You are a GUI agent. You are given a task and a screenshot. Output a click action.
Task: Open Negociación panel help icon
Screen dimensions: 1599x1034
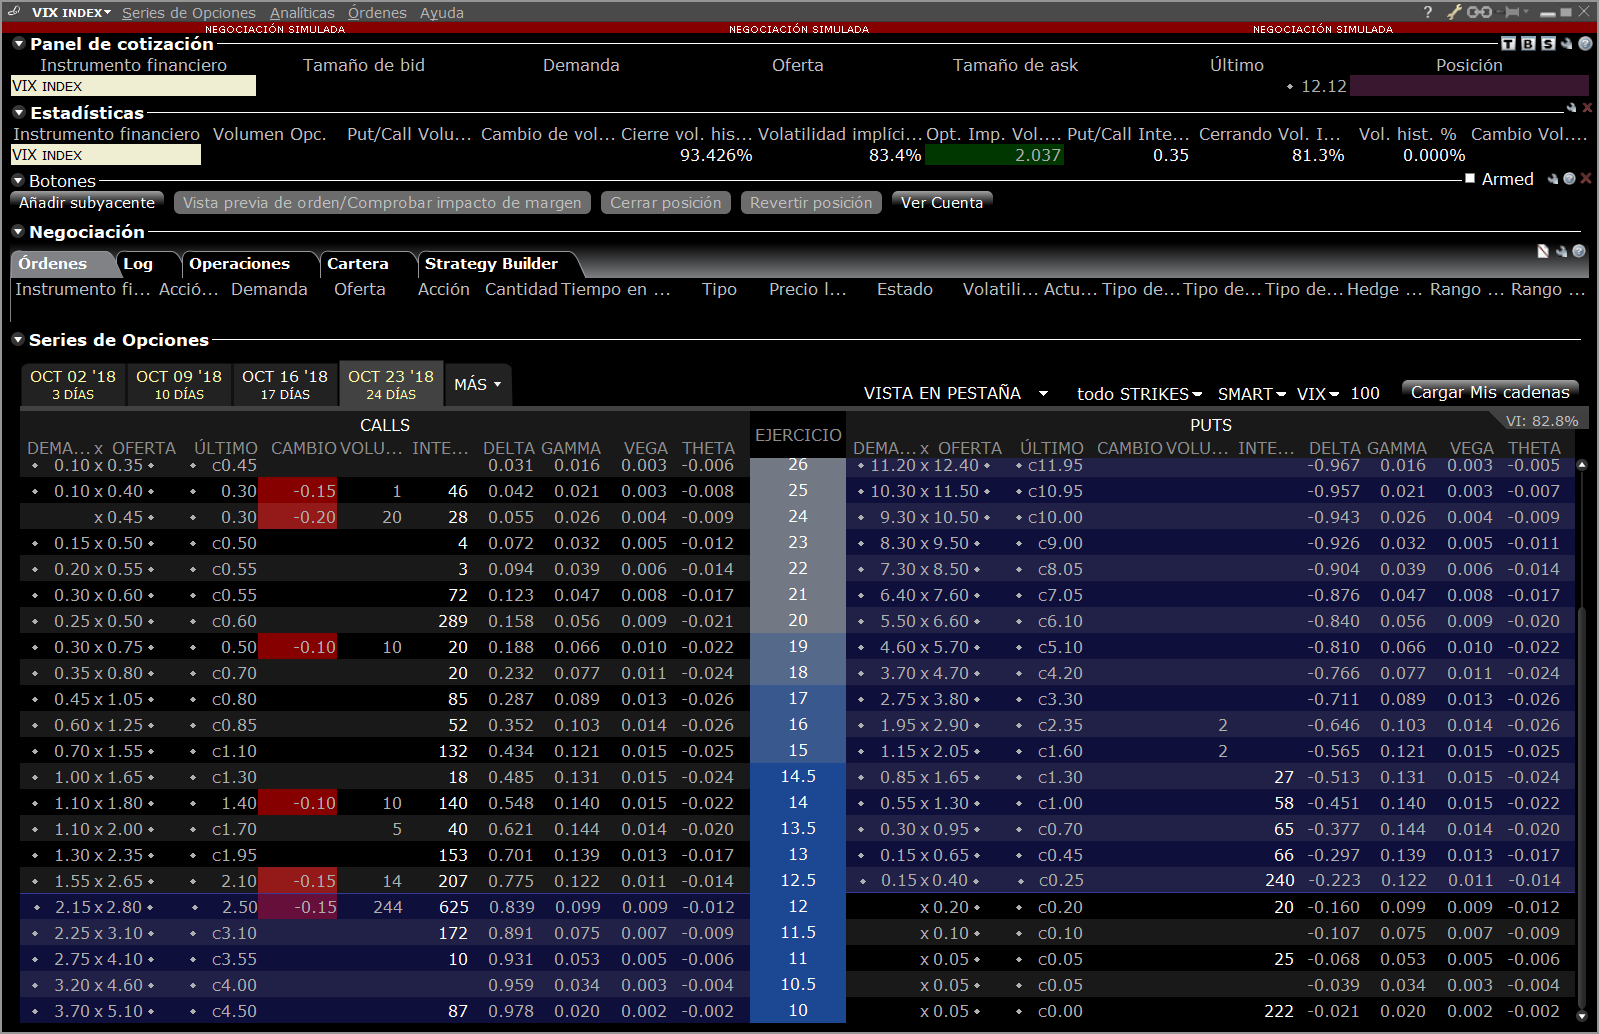coord(1579,251)
